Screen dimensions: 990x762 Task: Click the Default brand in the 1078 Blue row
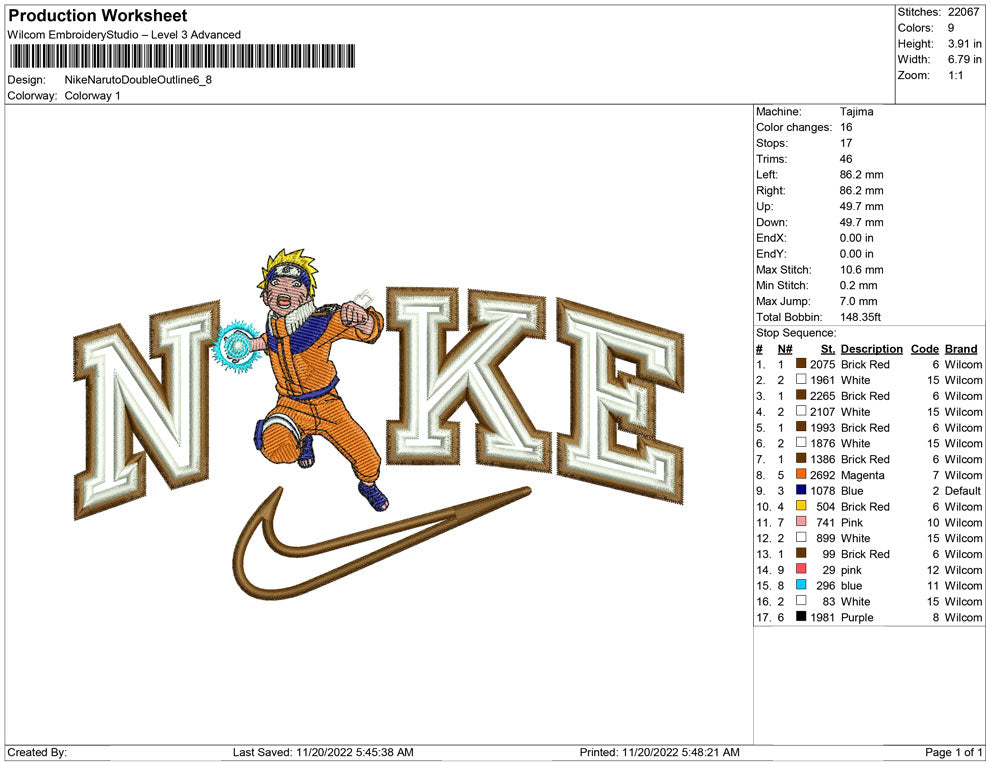click(x=963, y=491)
